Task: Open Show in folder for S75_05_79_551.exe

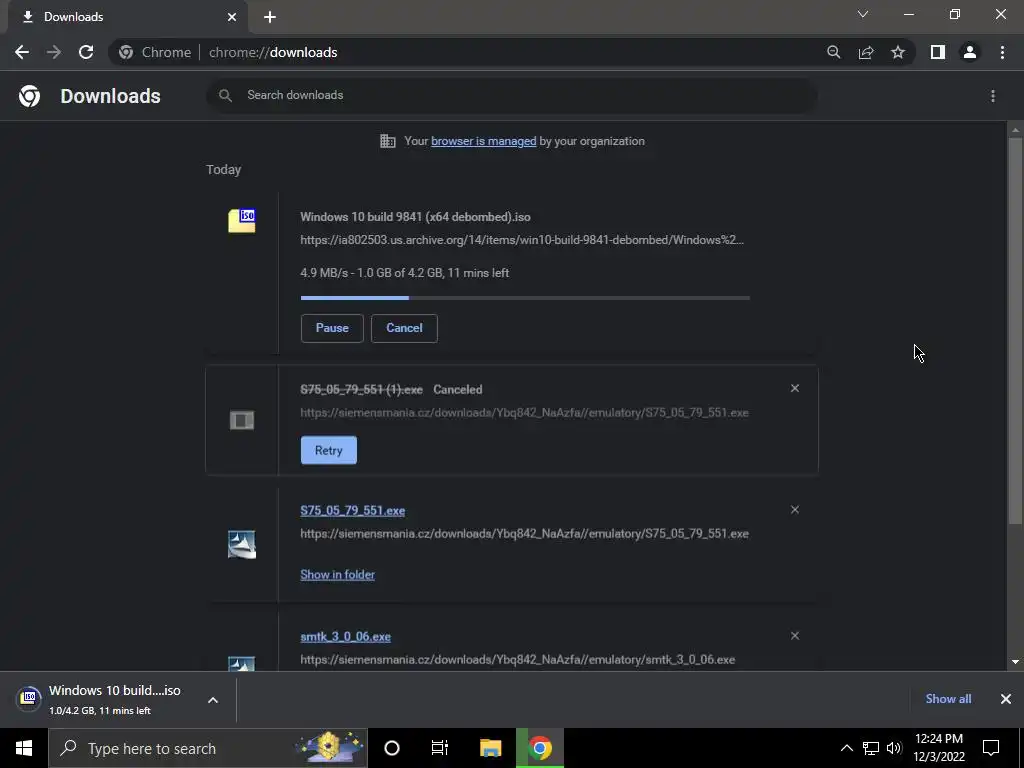Action: coord(338,575)
